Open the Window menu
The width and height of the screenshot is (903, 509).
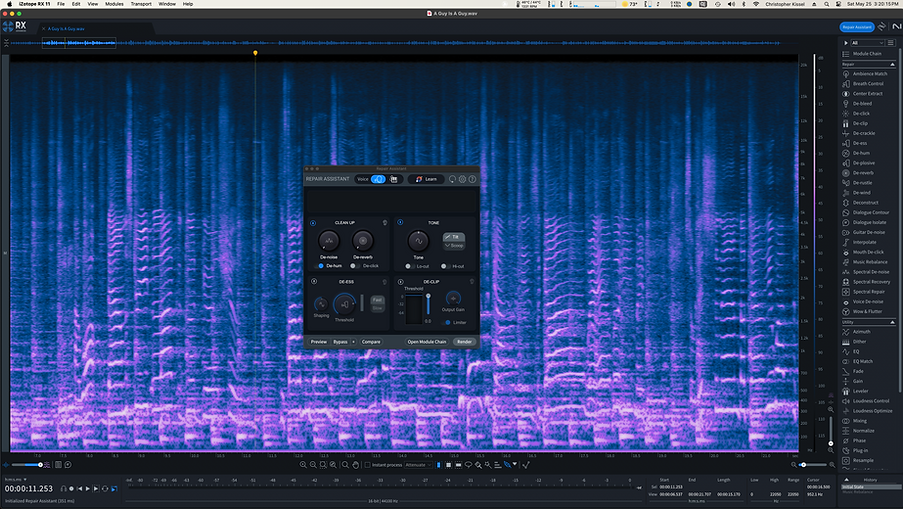pyautogui.click(x=167, y=4)
